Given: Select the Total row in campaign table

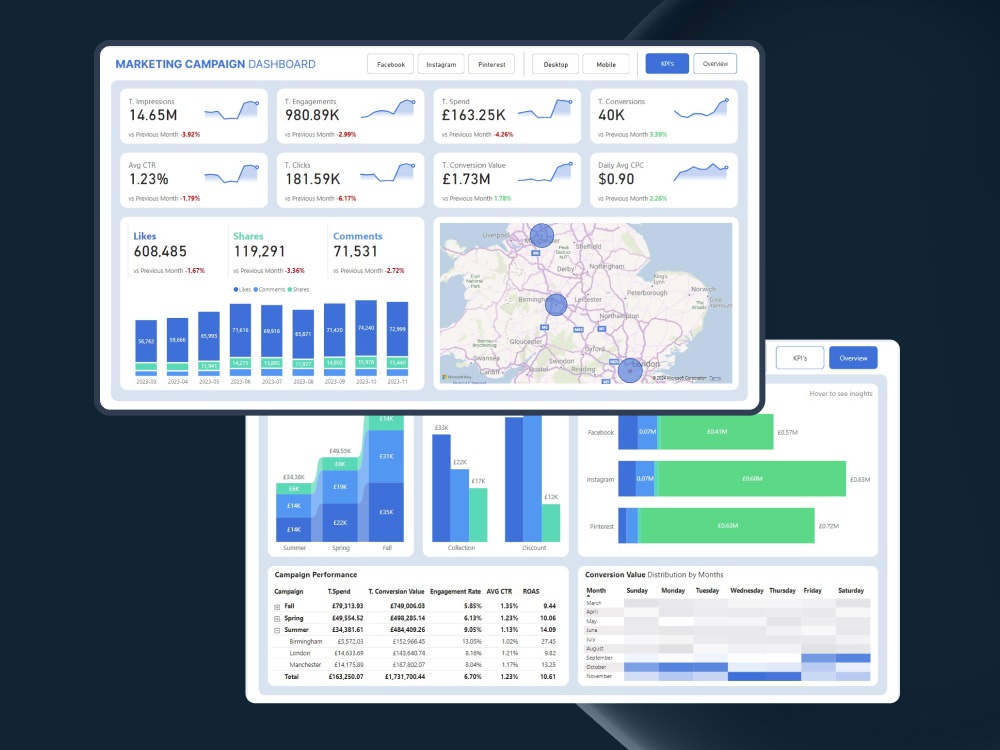Looking at the screenshot, I should [415, 677].
